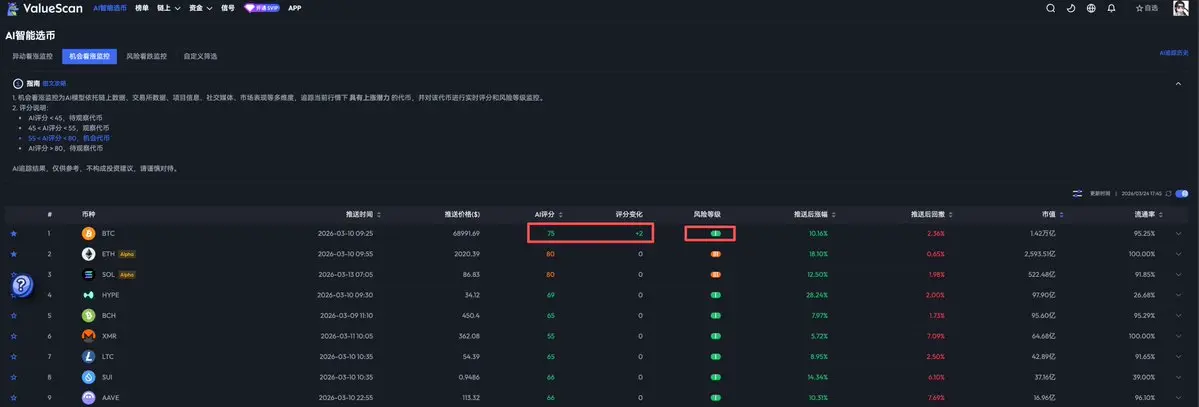
Task: Open the AI追踪历史 link
Action: [1175, 53]
